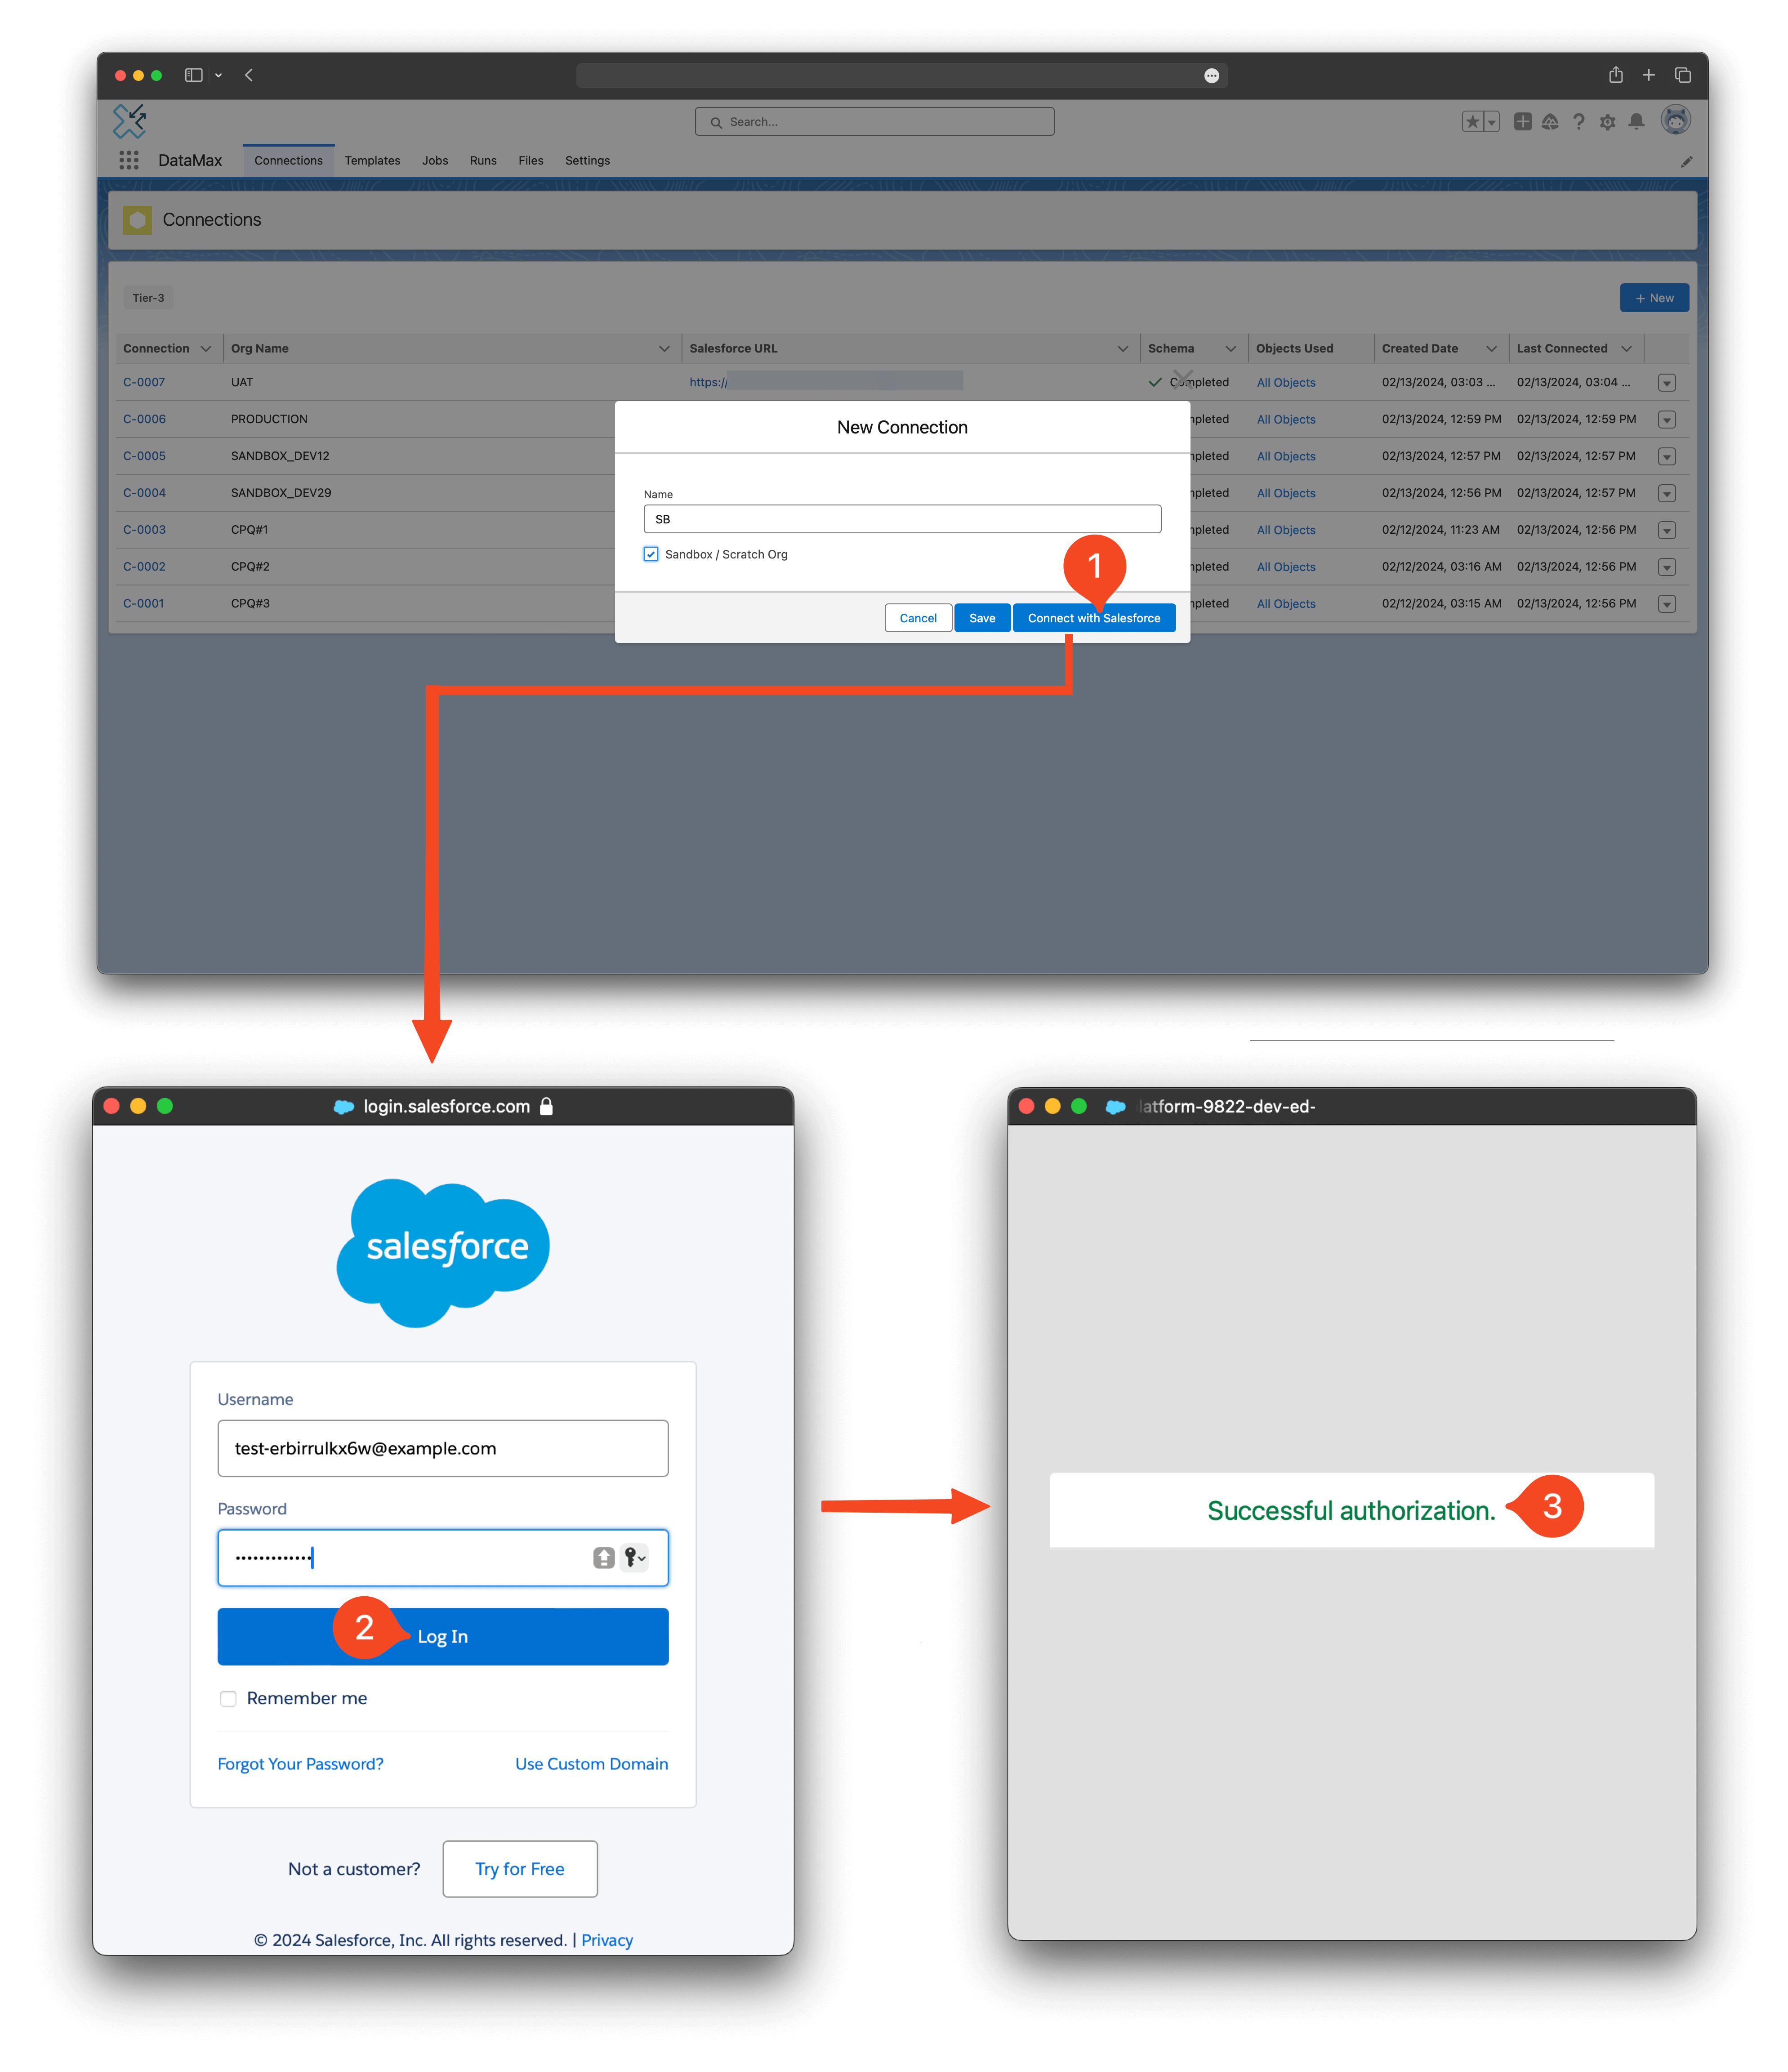The width and height of the screenshot is (1788, 2072).
Task: Go back with the browser back arrow
Action: click(x=249, y=75)
